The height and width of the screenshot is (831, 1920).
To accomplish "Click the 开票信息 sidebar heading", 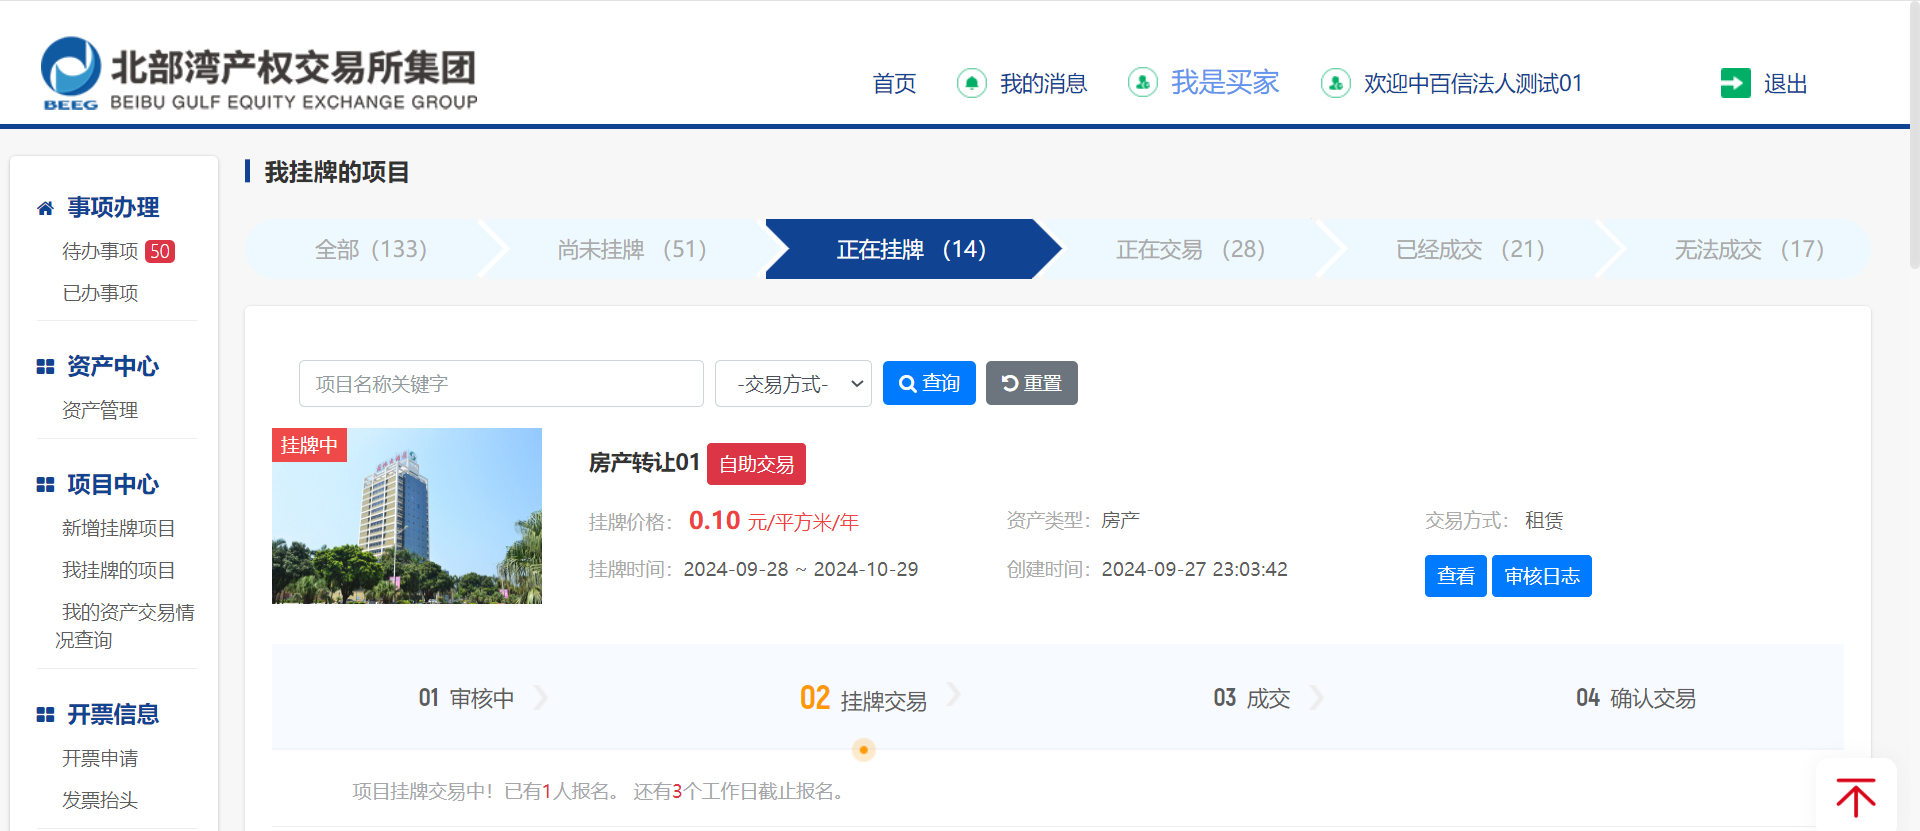I will (x=113, y=715).
